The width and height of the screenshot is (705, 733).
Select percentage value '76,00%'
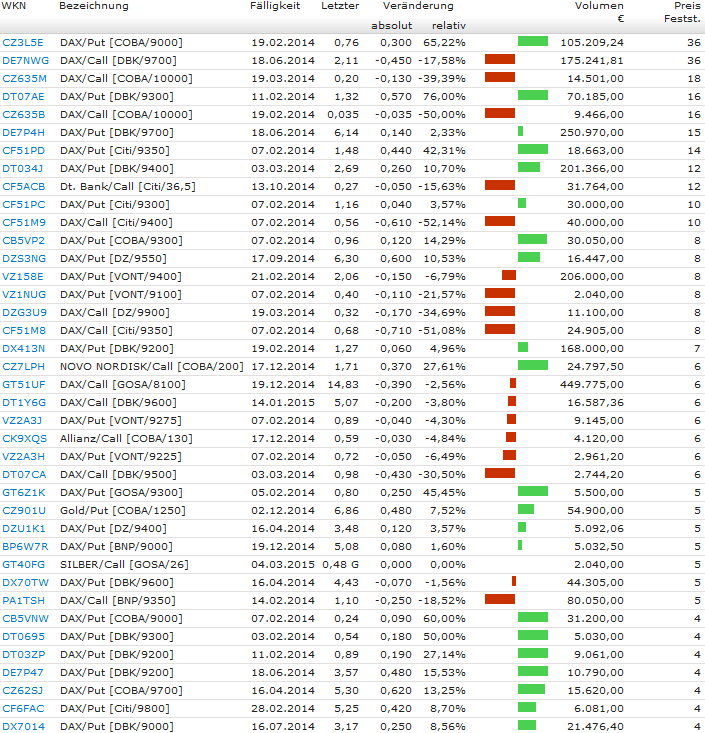coord(445,97)
